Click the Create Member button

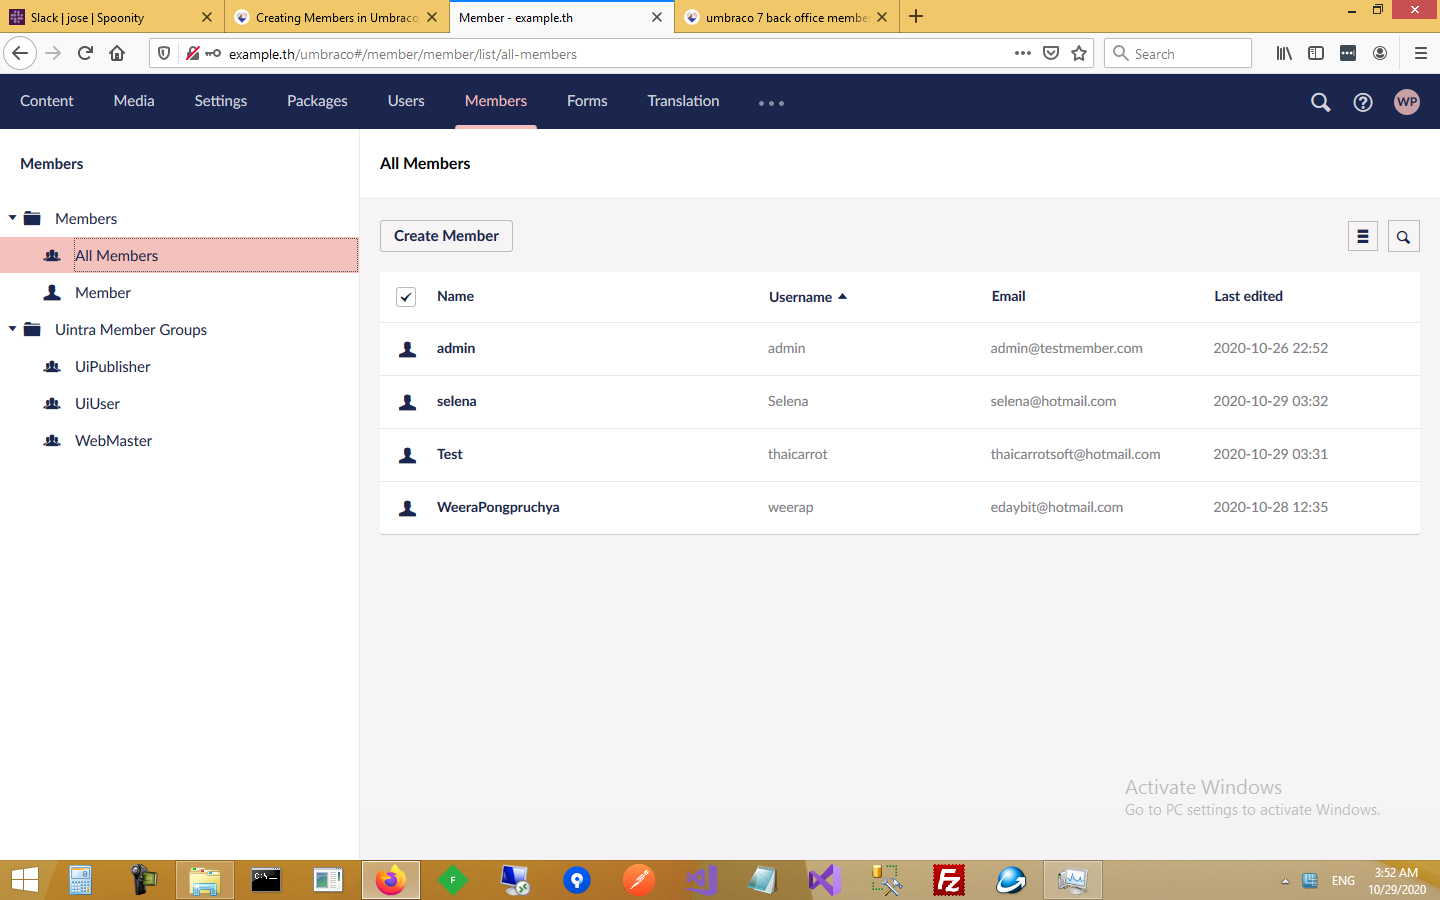(446, 236)
